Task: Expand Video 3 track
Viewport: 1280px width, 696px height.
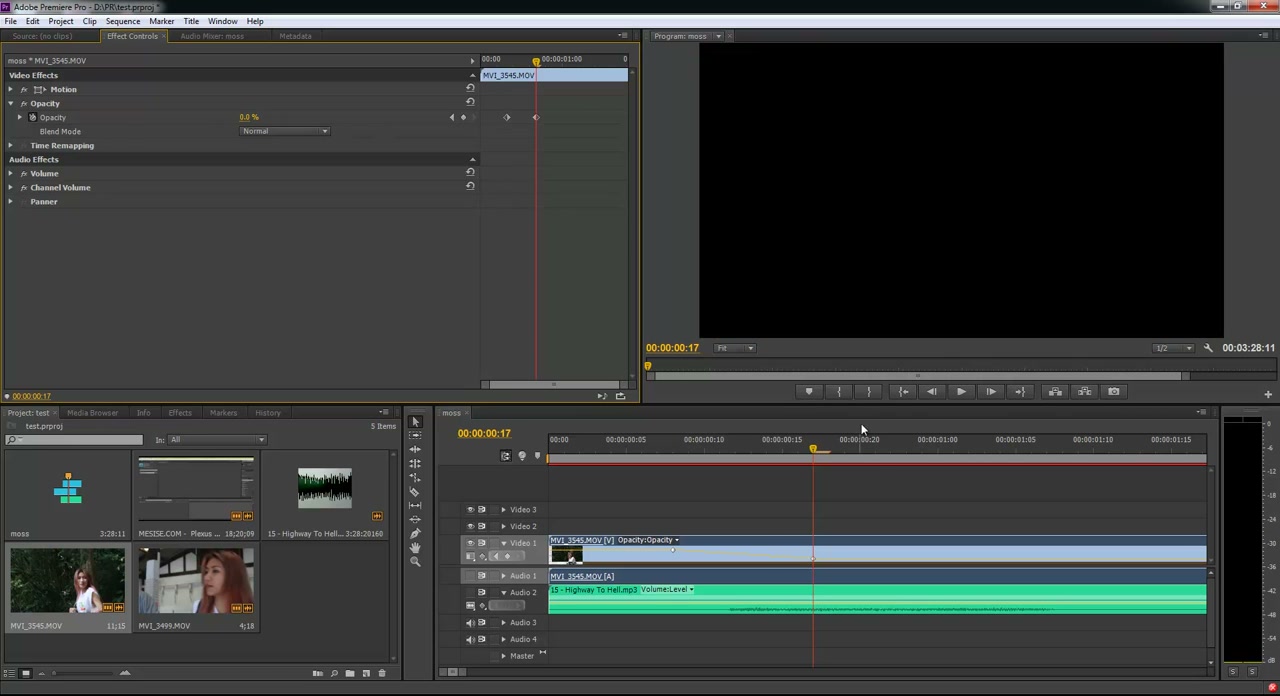Action: click(x=503, y=510)
